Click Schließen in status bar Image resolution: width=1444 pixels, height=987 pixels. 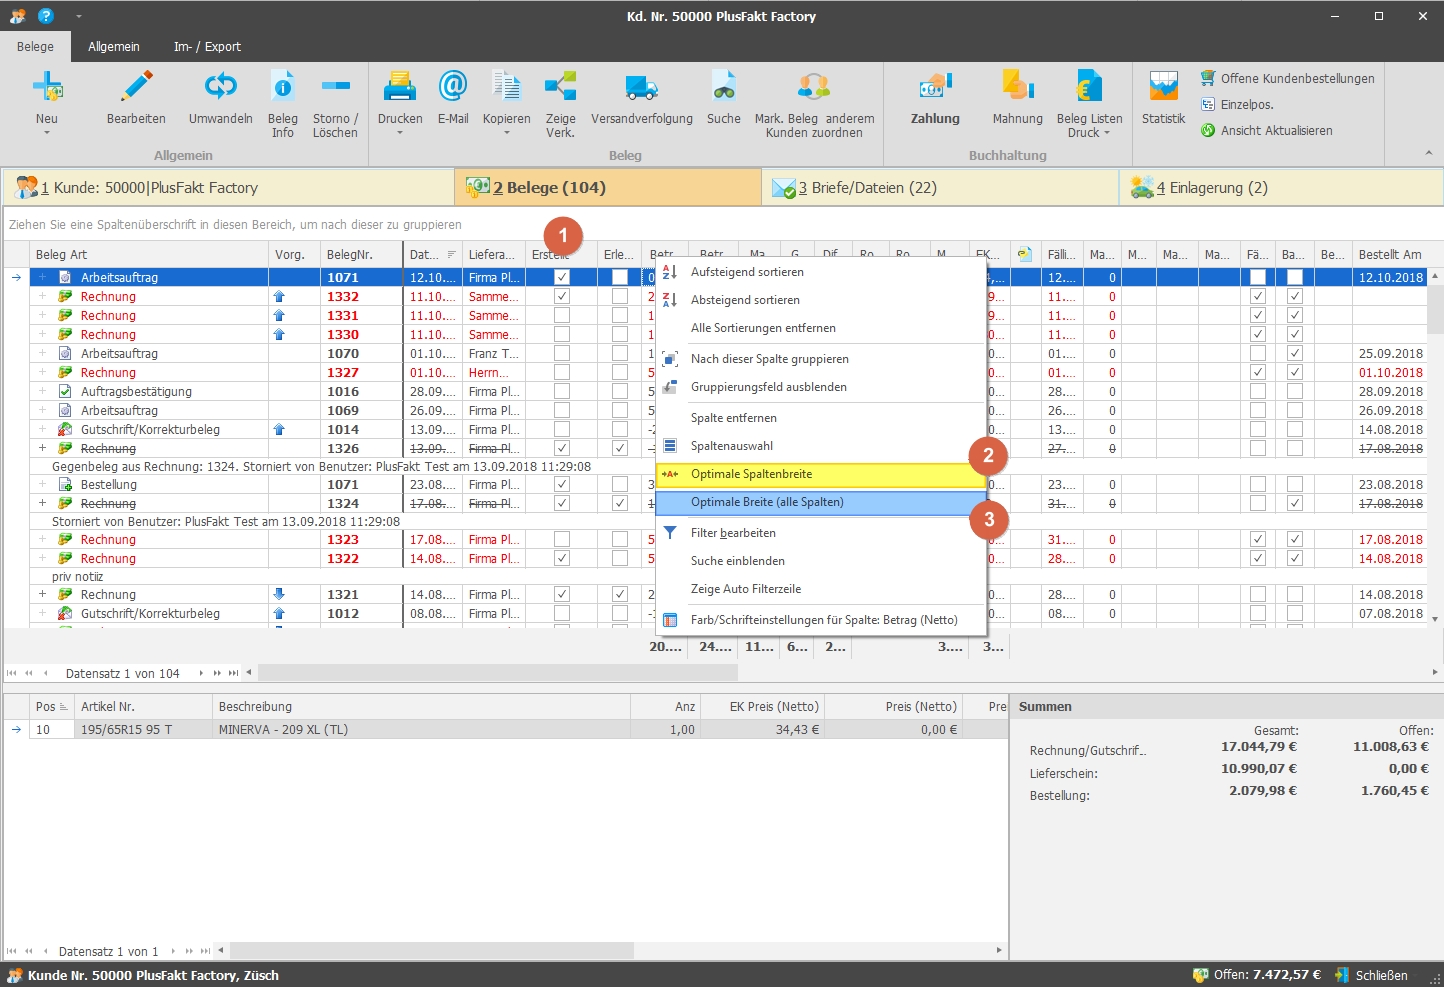click(x=1371, y=975)
